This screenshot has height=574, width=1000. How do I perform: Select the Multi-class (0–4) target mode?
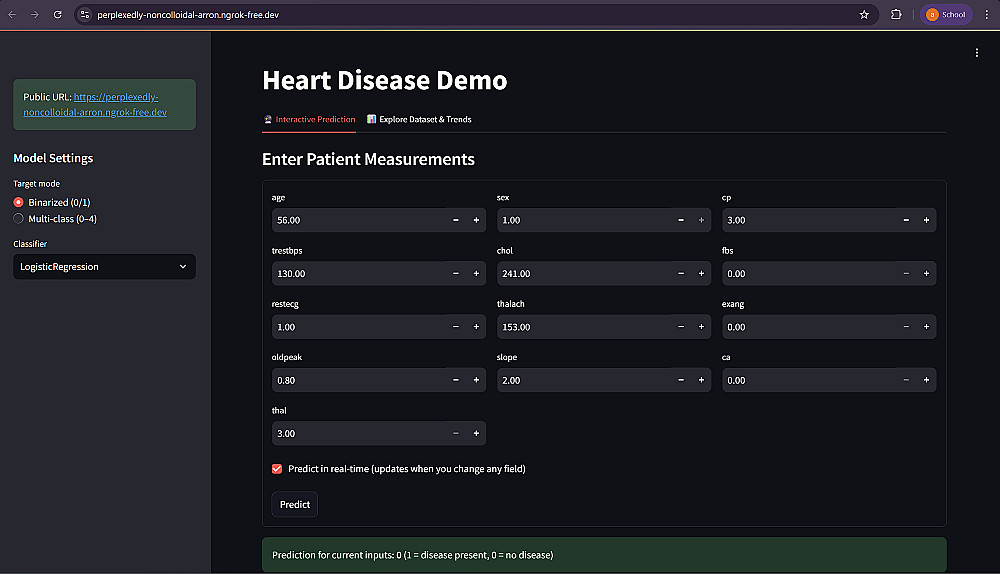(18, 218)
